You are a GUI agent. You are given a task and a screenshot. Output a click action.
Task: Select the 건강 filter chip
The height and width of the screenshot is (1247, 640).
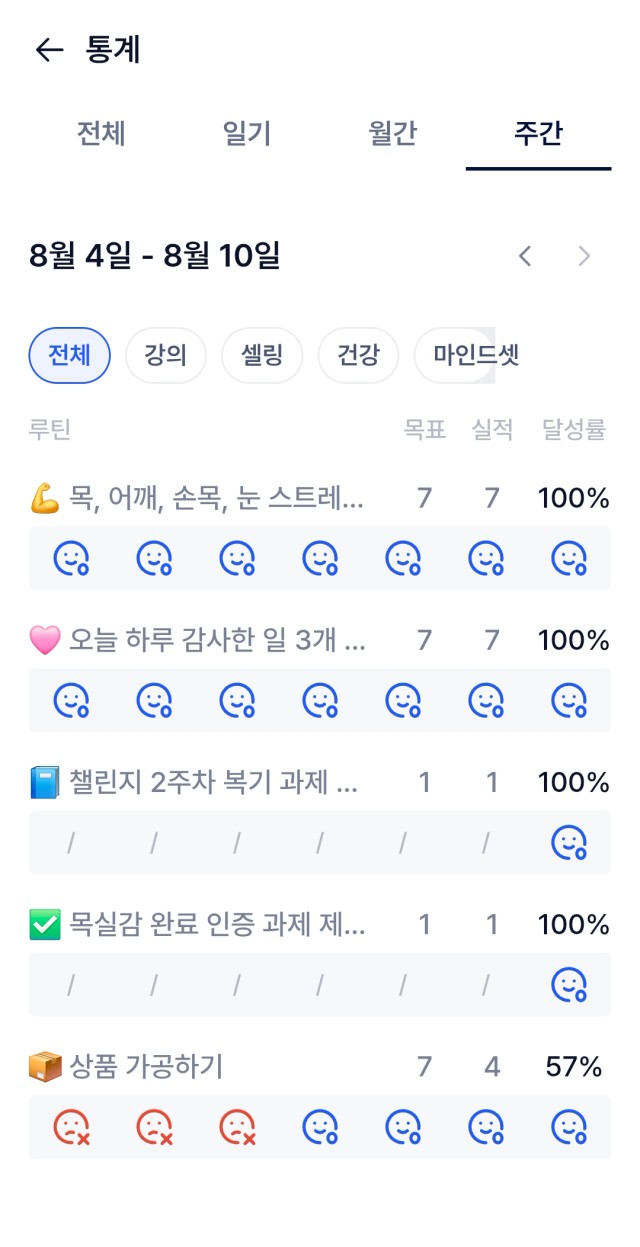point(358,355)
